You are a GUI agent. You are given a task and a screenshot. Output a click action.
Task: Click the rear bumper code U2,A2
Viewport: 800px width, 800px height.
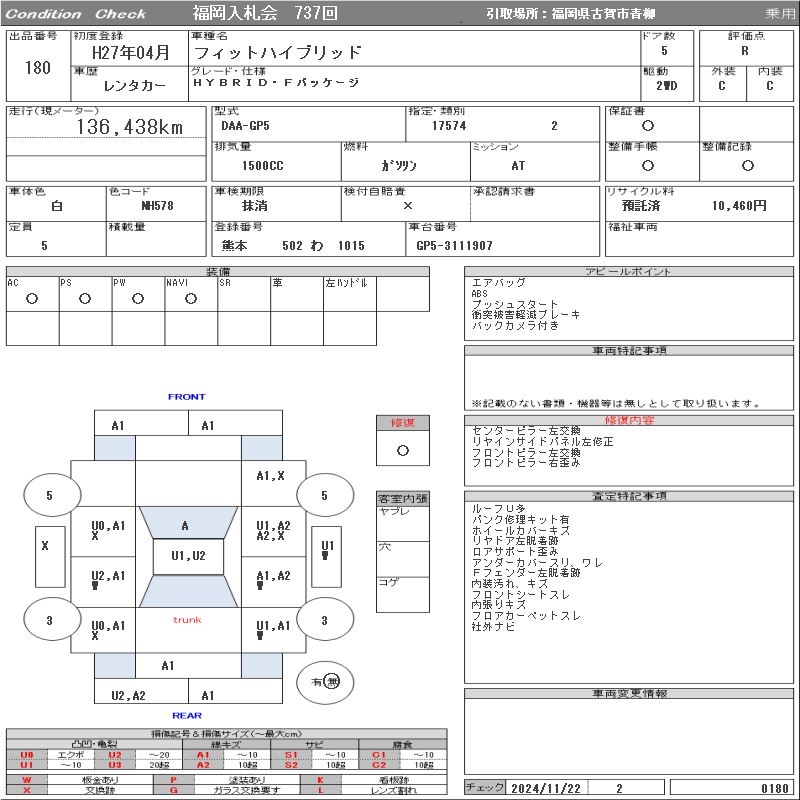(129, 695)
